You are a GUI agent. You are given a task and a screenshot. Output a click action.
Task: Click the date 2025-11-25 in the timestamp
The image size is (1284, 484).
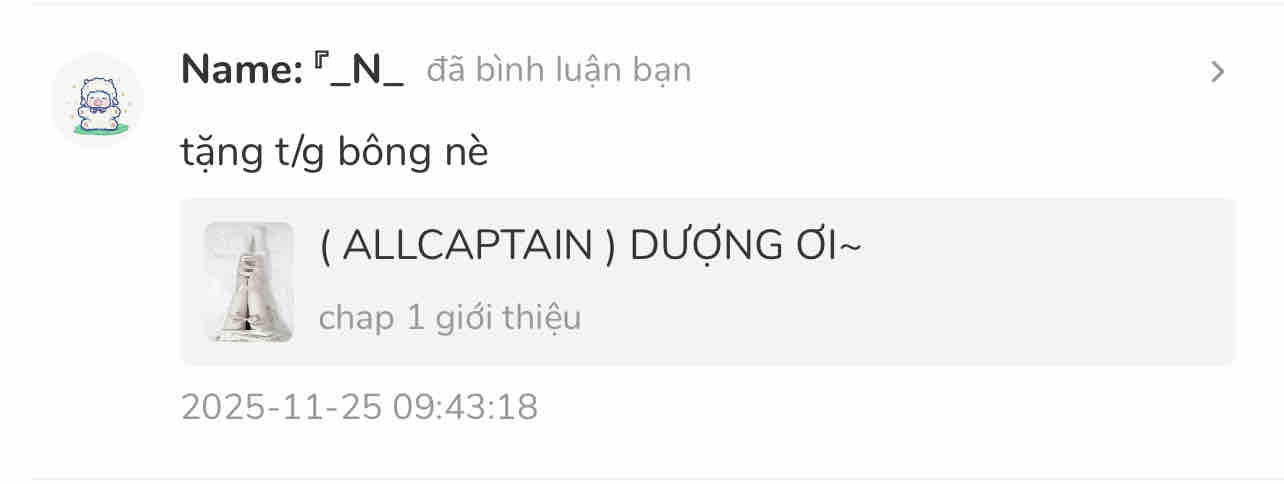coord(281,407)
